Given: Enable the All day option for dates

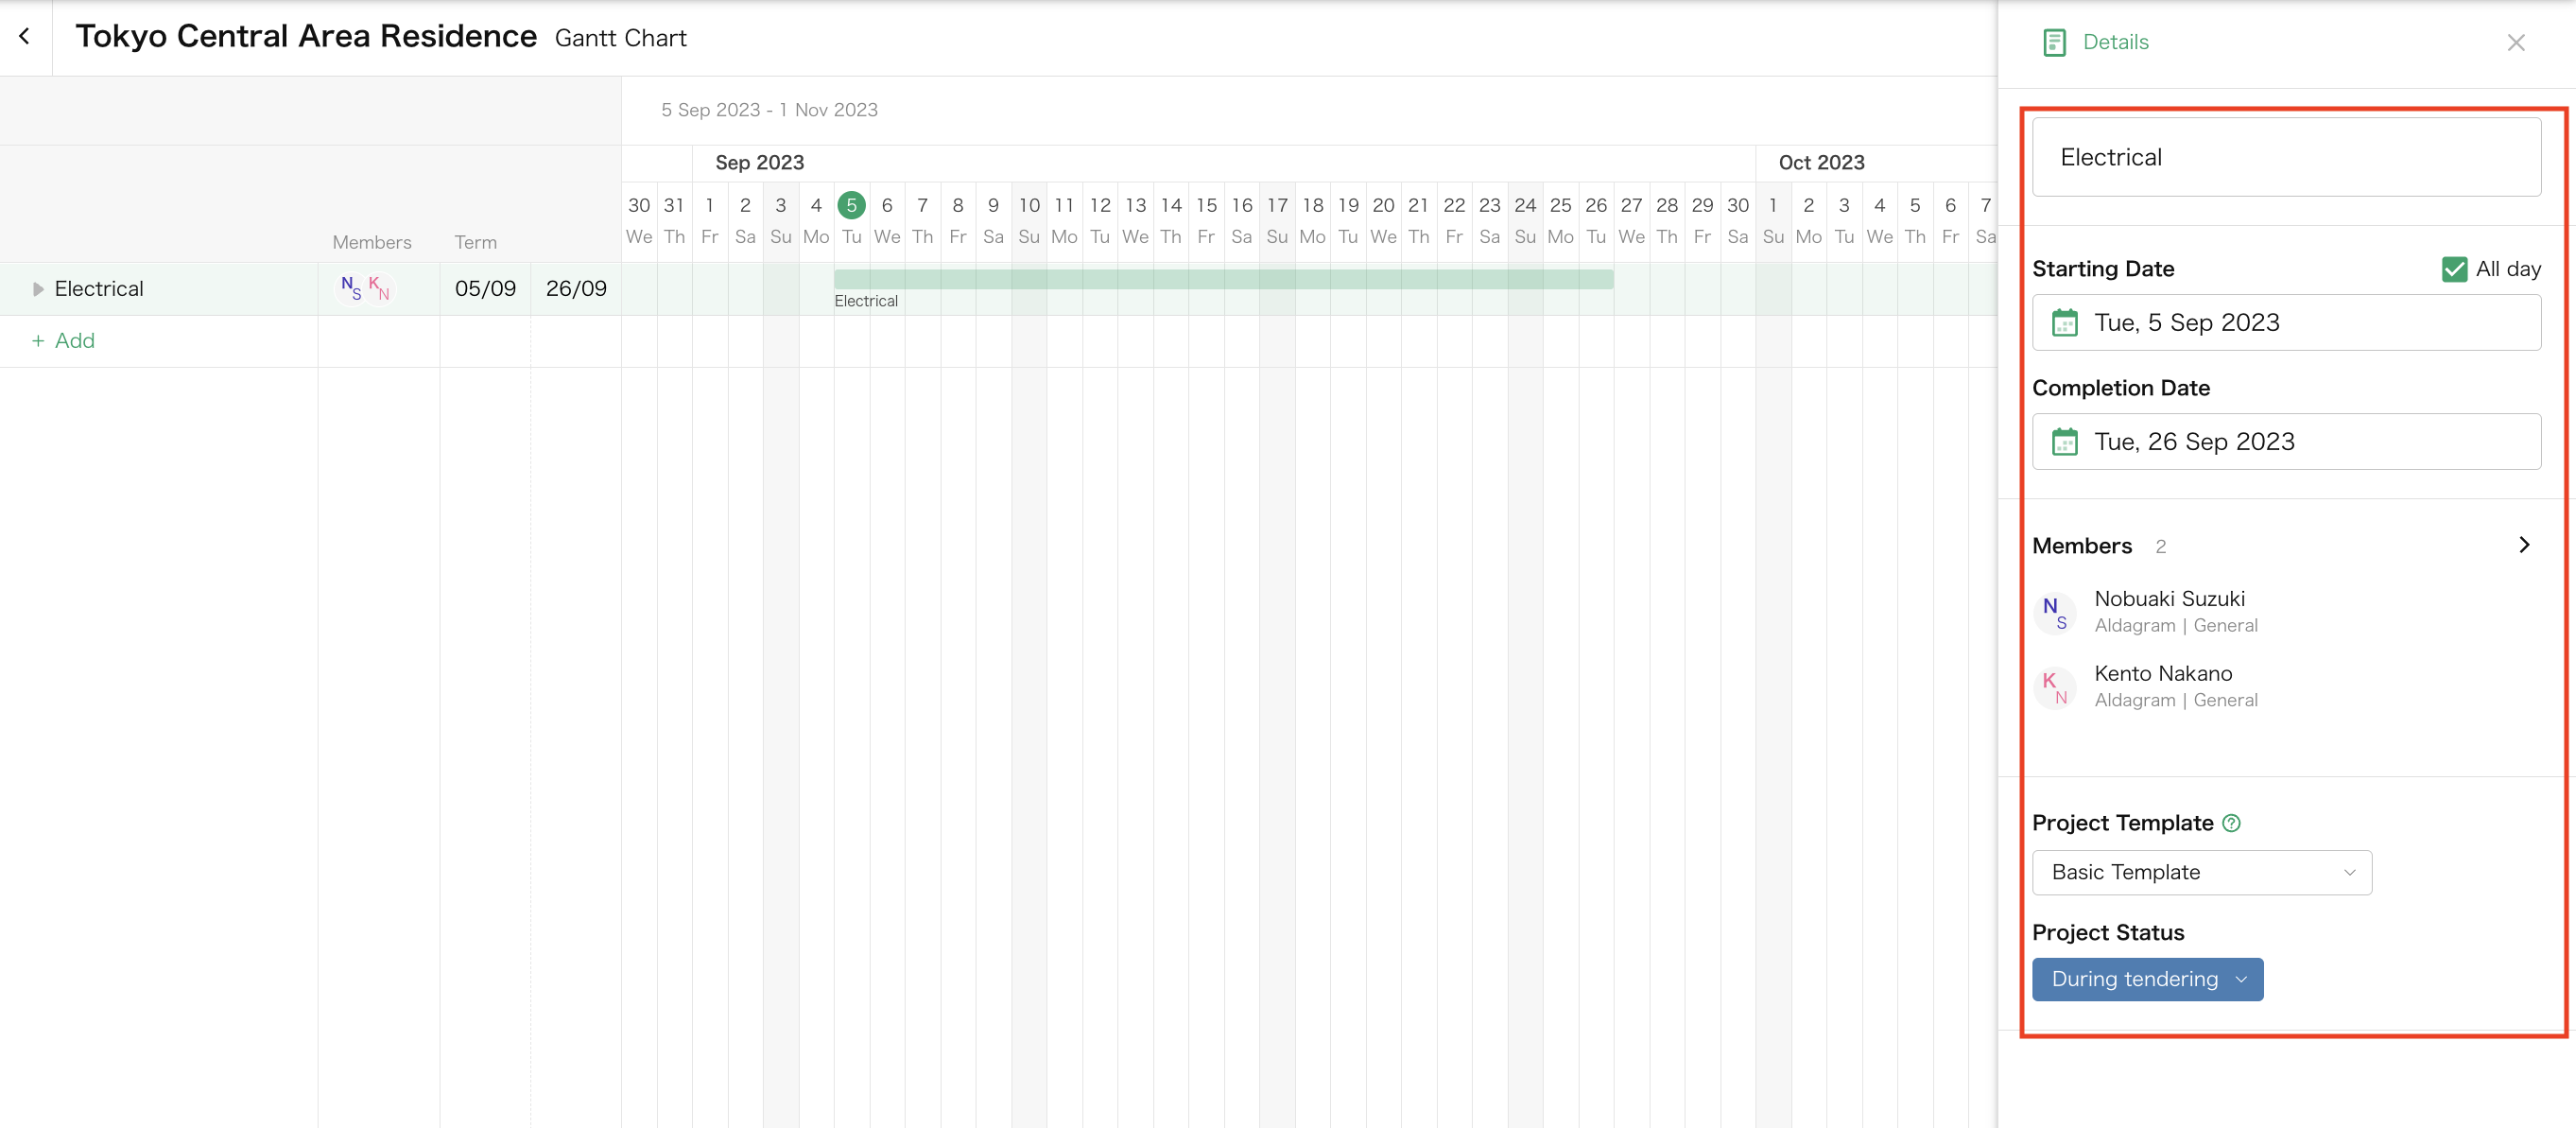Looking at the screenshot, I should [2455, 269].
